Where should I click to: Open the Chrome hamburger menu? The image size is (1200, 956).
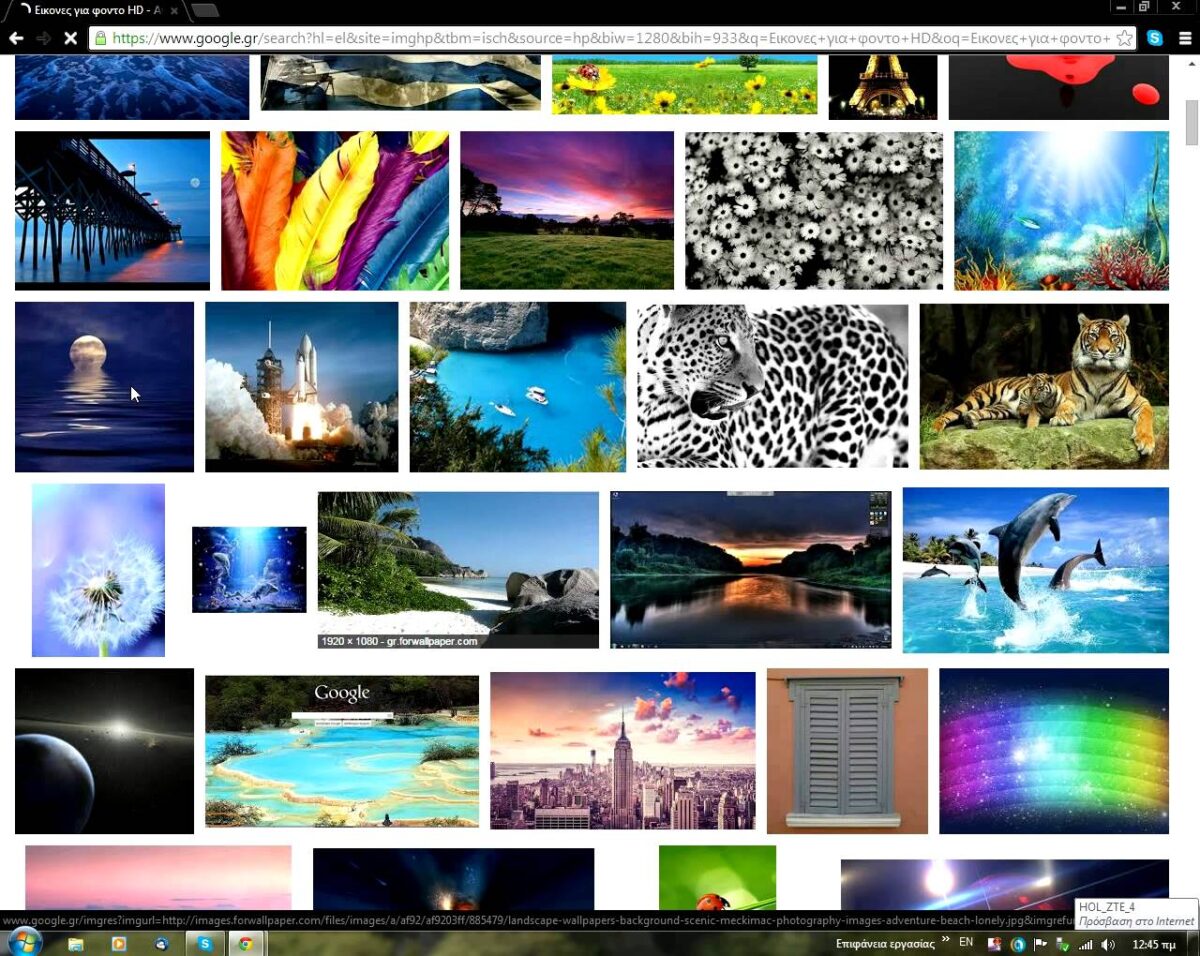point(1185,38)
